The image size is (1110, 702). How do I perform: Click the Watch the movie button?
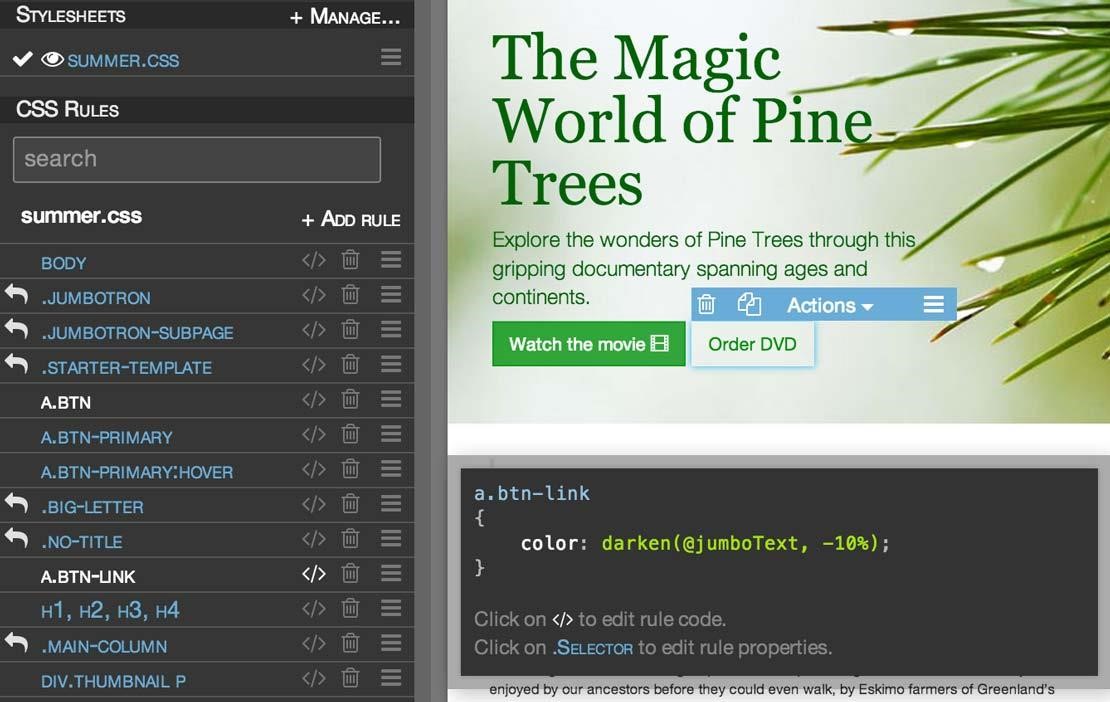point(588,343)
